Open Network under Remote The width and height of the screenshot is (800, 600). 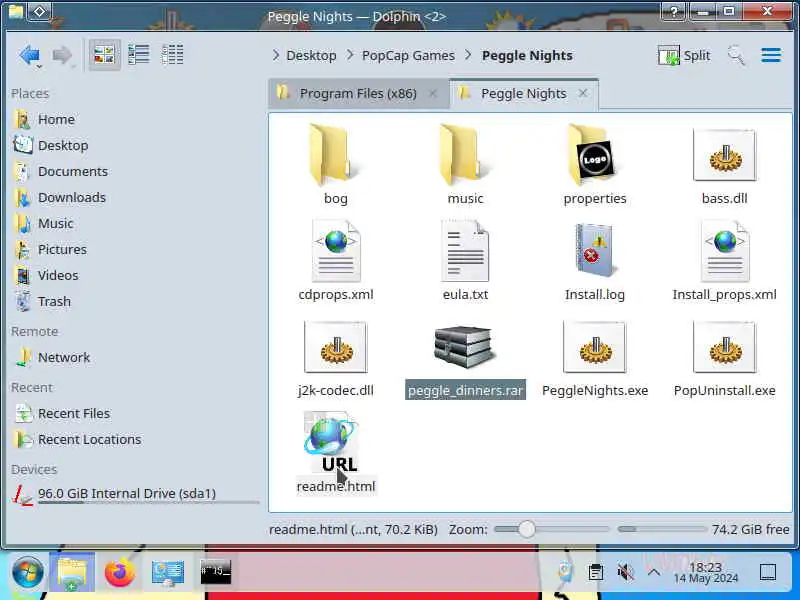[64, 358]
